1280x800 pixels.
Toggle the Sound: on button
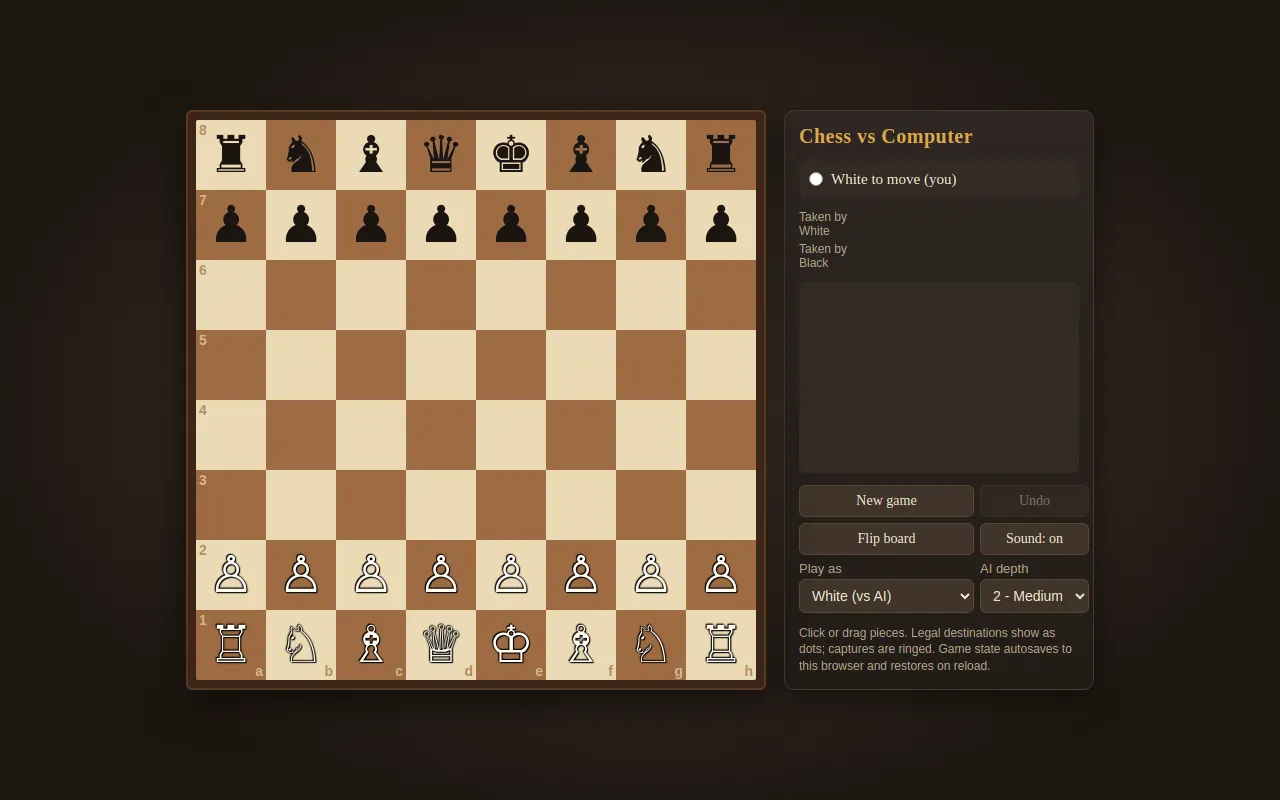(x=1034, y=539)
